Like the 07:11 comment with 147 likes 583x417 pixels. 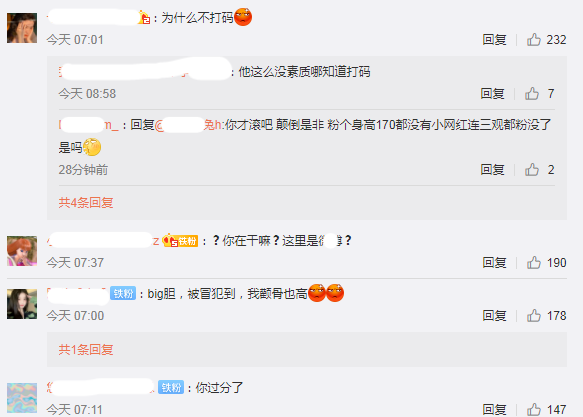point(534,410)
